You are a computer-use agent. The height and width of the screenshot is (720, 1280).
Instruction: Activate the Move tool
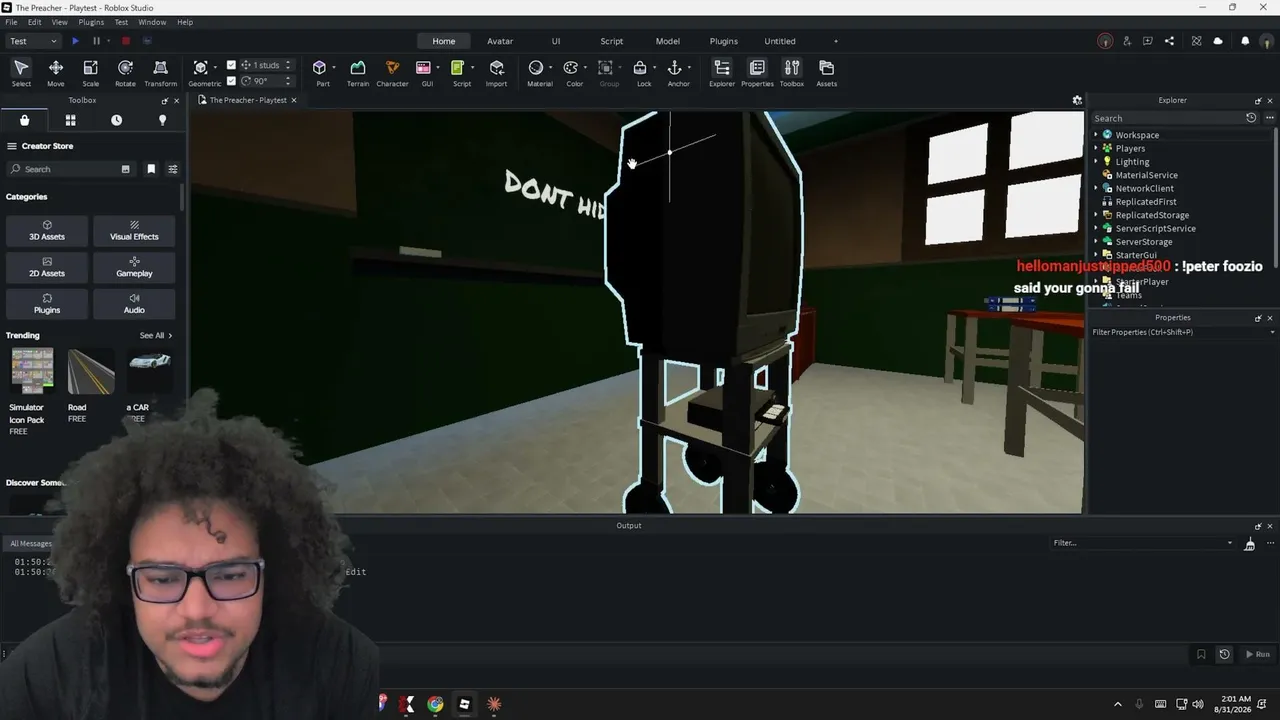56,73
